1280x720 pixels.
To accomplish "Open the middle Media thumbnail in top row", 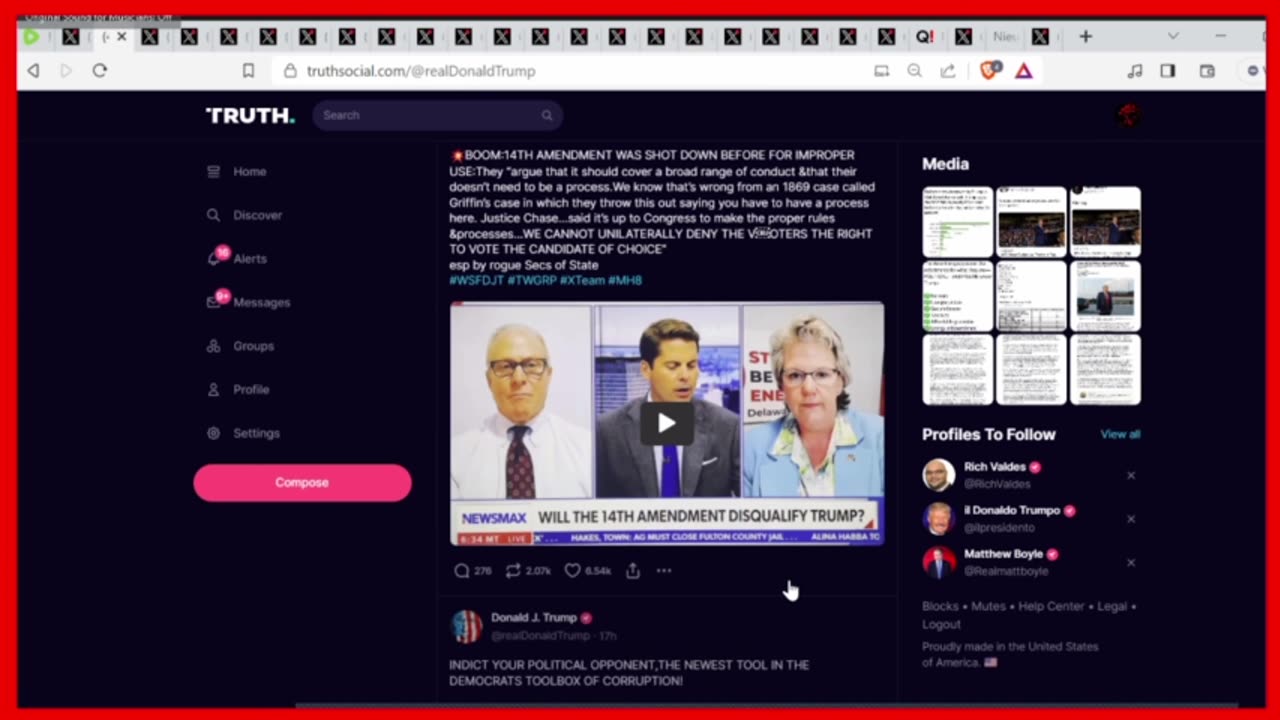I will click(1031, 222).
